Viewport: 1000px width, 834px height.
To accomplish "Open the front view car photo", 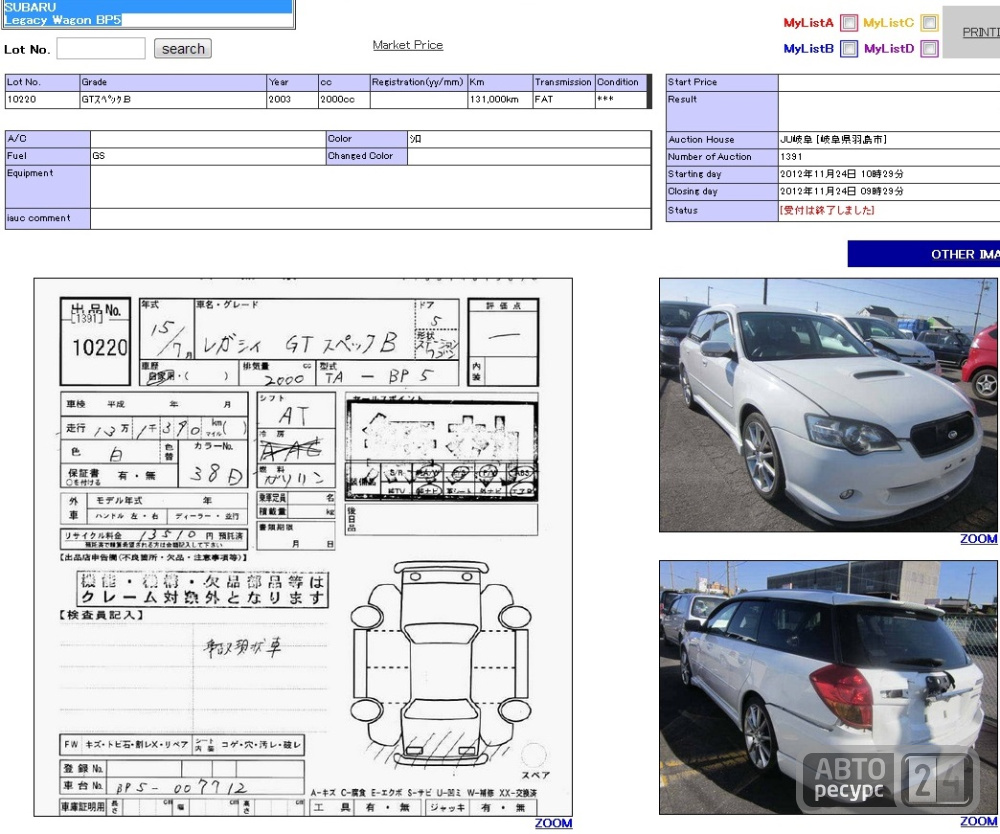I will 828,405.
